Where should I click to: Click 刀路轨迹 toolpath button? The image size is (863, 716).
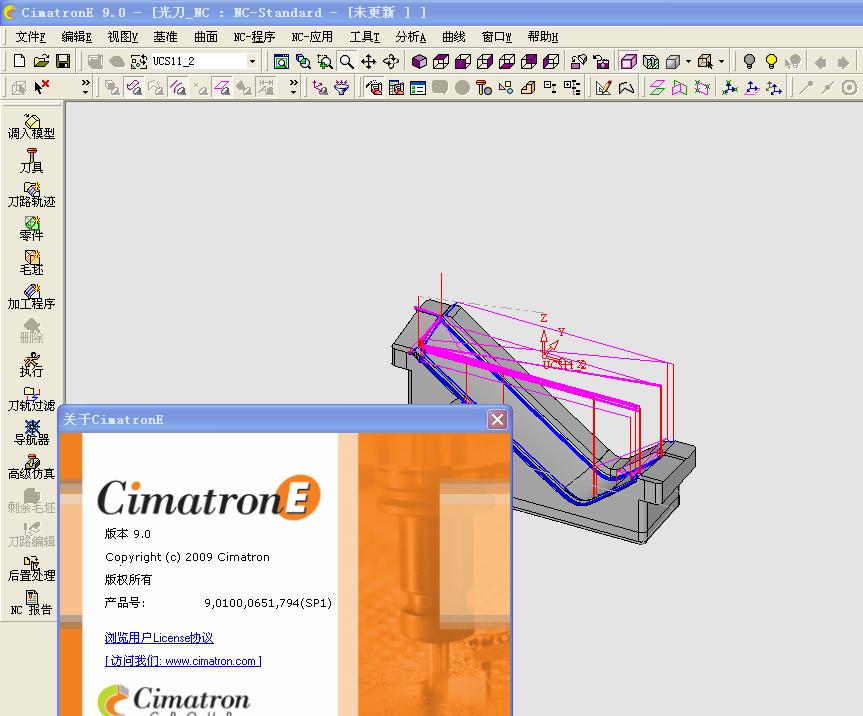coord(31,195)
